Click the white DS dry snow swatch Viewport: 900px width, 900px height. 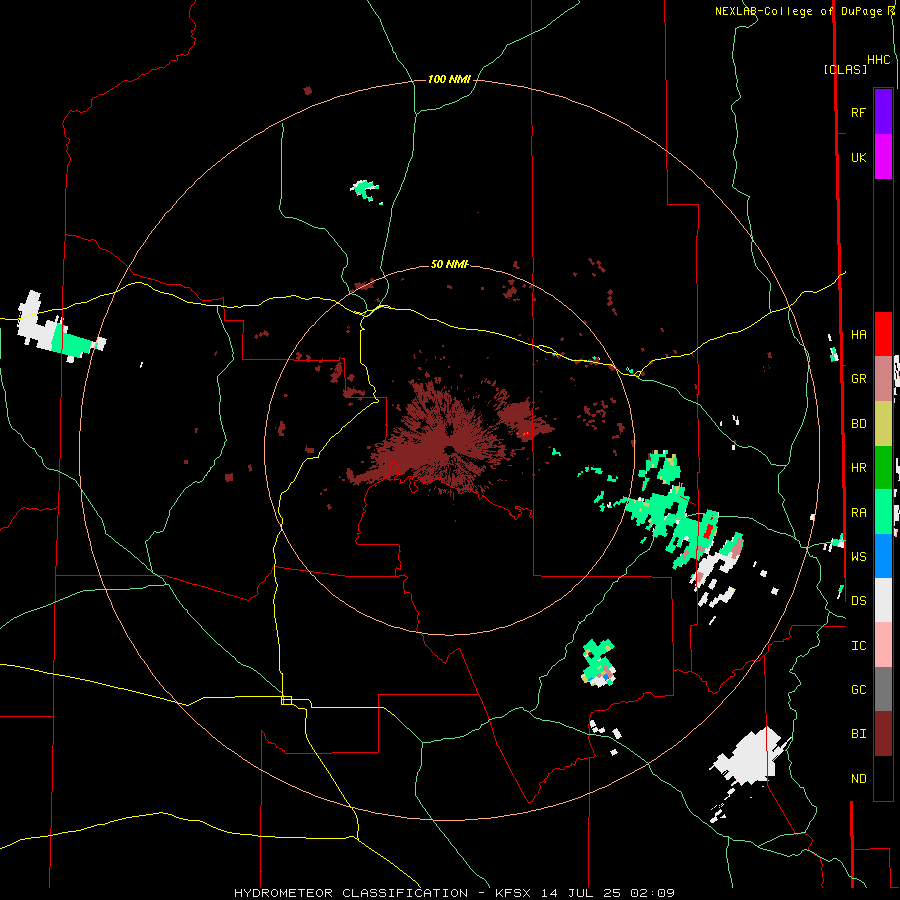[883, 600]
